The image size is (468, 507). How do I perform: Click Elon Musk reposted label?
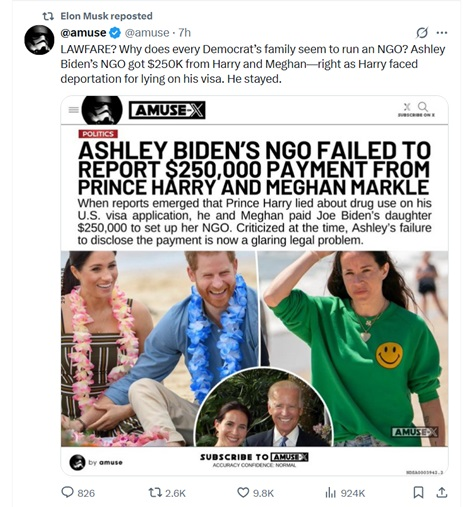[106, 16]
